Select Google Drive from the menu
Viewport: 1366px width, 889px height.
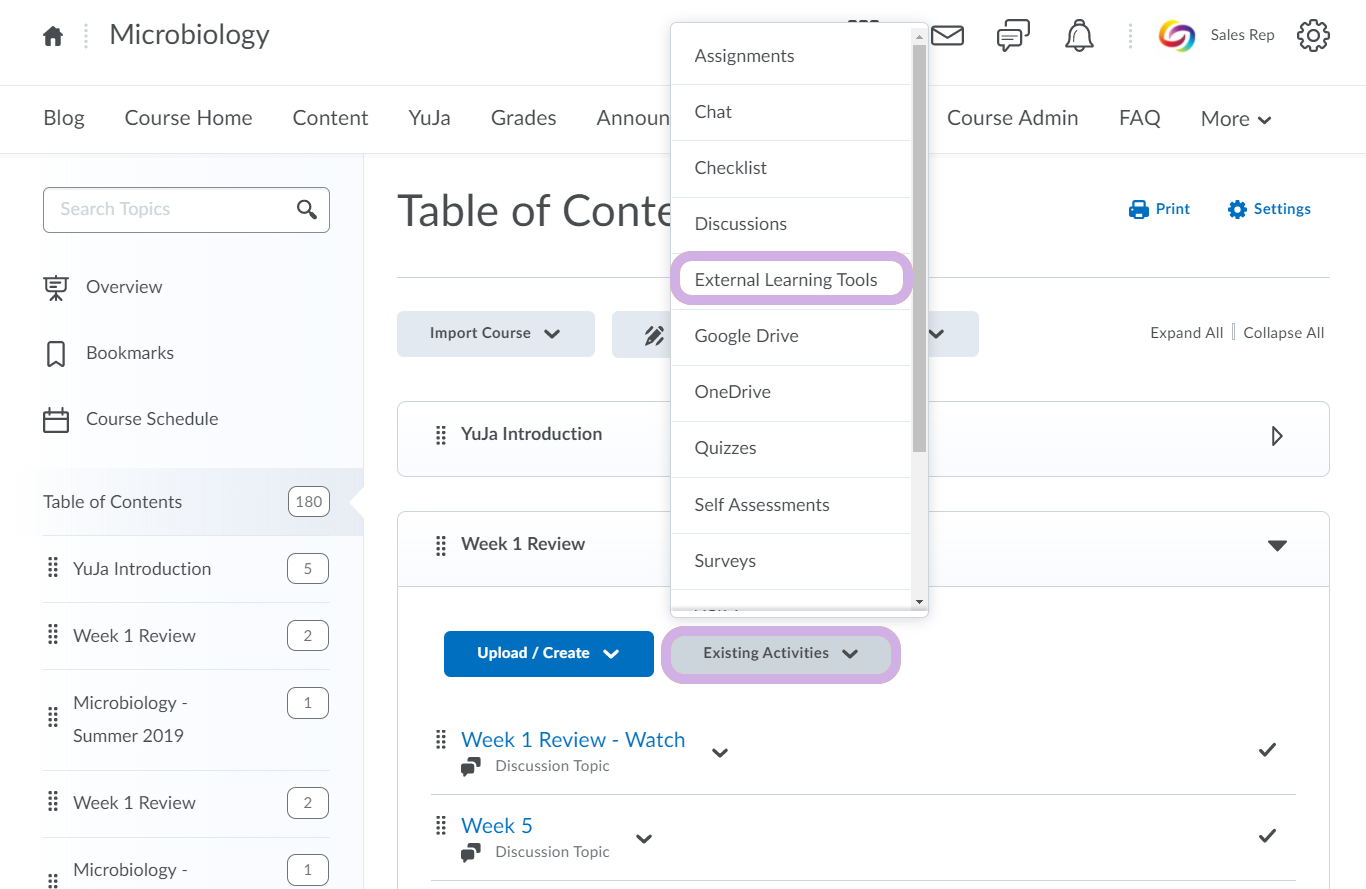(791, 336)
